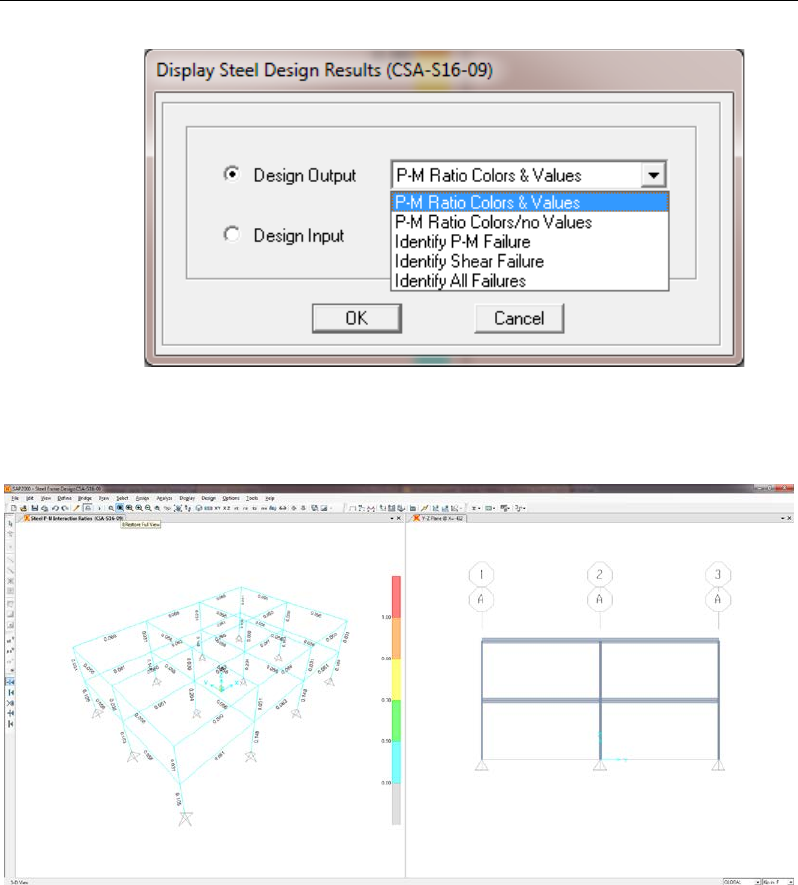Click the snap to intersections sidebar icon
Image resolution: width=798 pixels, height=885 pixels.
pos(10,703)
